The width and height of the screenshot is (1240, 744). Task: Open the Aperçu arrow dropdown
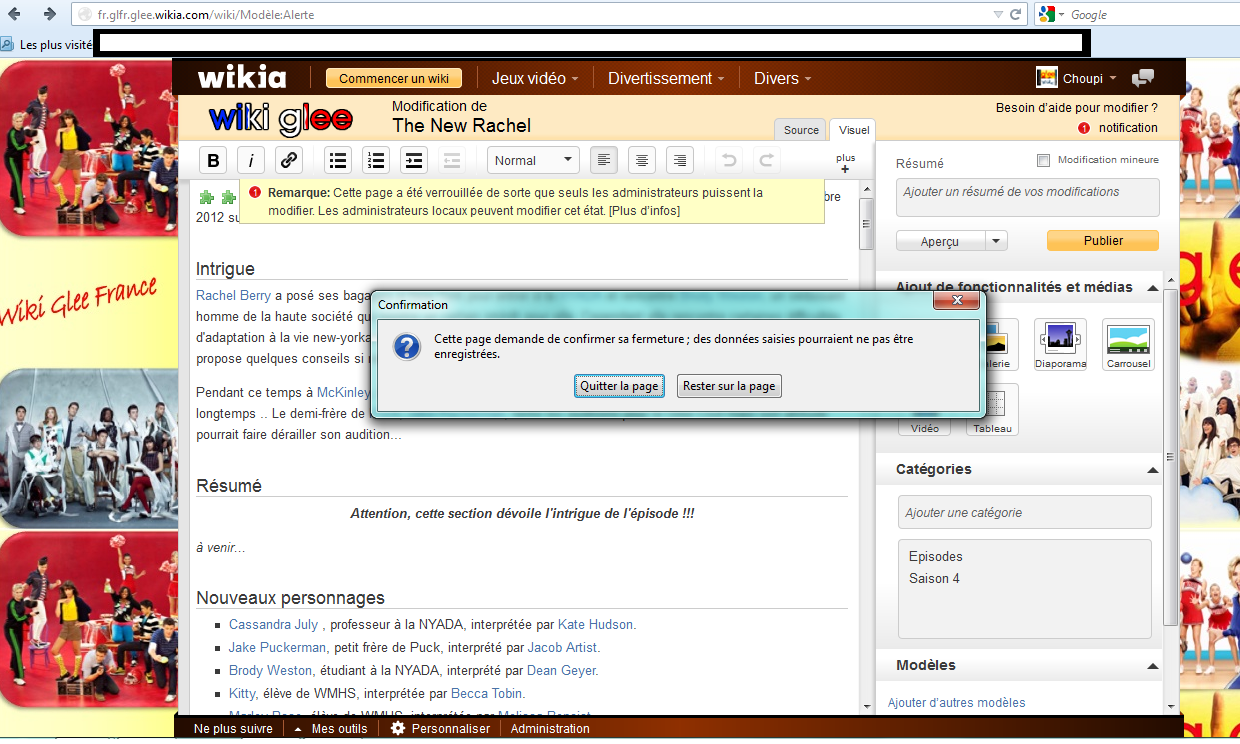[996, 241]
